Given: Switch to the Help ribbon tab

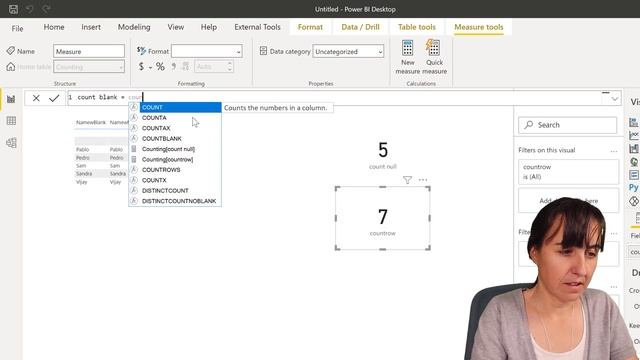Looking at the screenshot, I should click(x=209, y=27).
